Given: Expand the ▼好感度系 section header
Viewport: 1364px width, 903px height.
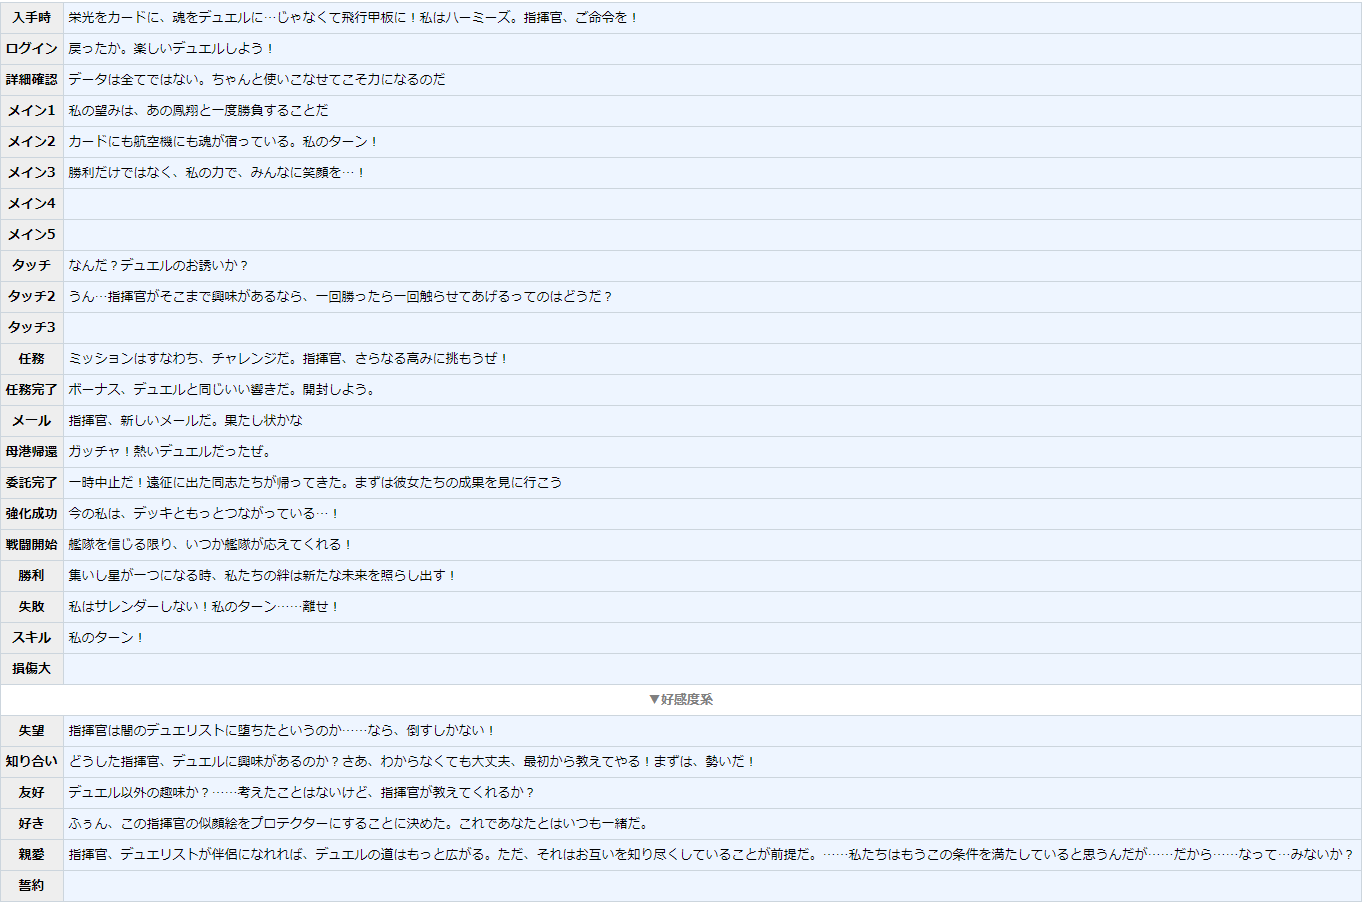Looking at the screenshot, I should [681, 699].
